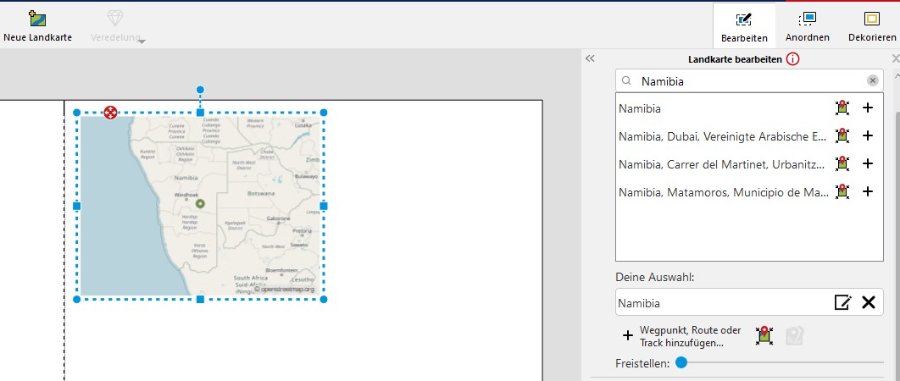Add the first Namibia result with plus
Screen dimensions: 900x381
pos(868,107)
